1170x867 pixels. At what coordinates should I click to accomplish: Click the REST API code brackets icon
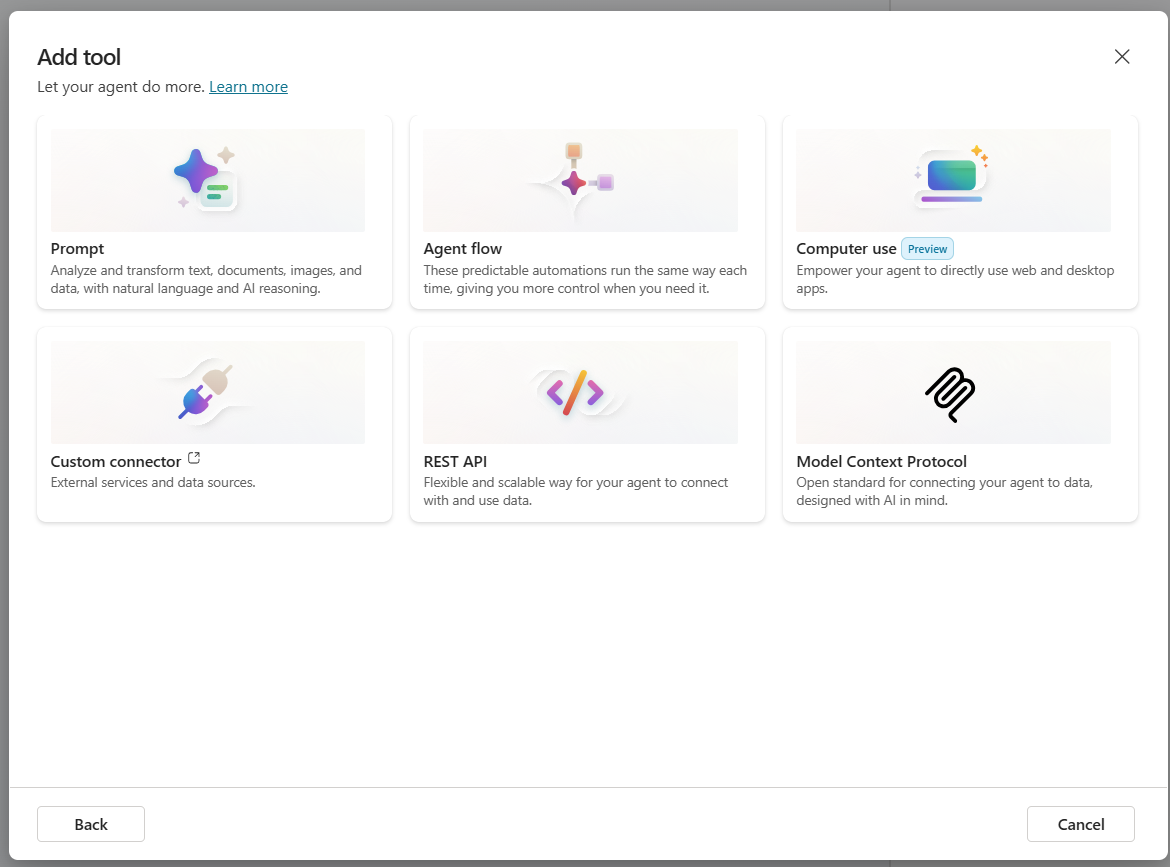coord(575,392)
